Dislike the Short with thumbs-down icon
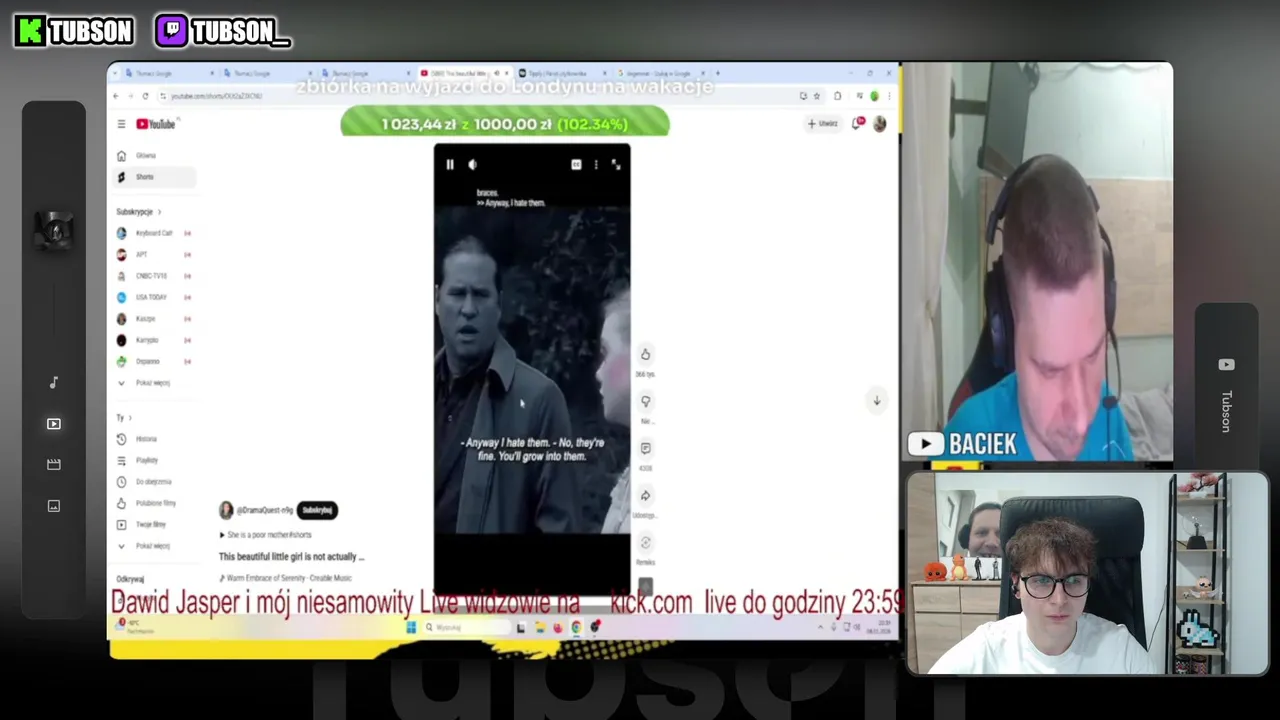1280x720 pixels. pyautogui.click(x=645, y=401)
